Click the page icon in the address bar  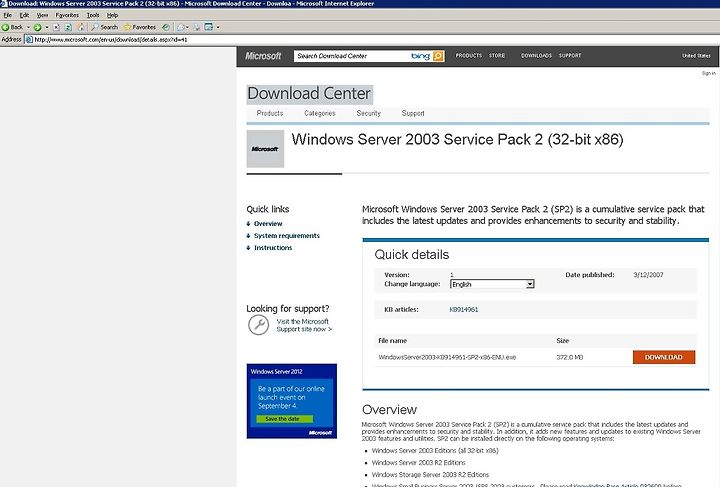tap(29, 39)
